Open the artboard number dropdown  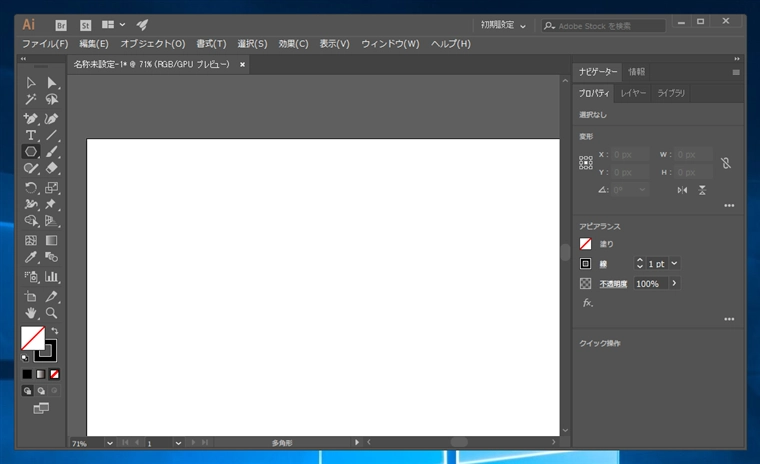(178, 443)
